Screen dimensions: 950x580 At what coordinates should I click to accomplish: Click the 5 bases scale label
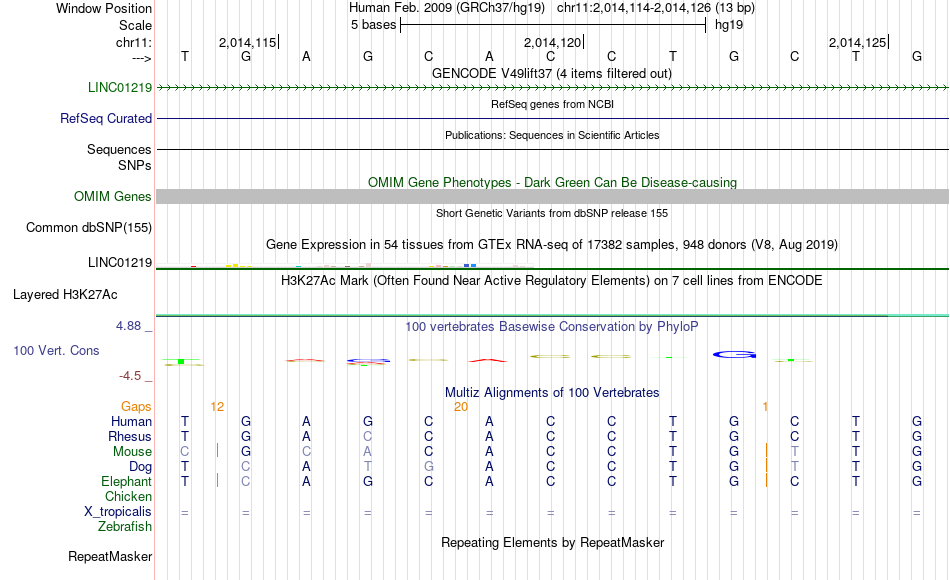coord(373,25)
